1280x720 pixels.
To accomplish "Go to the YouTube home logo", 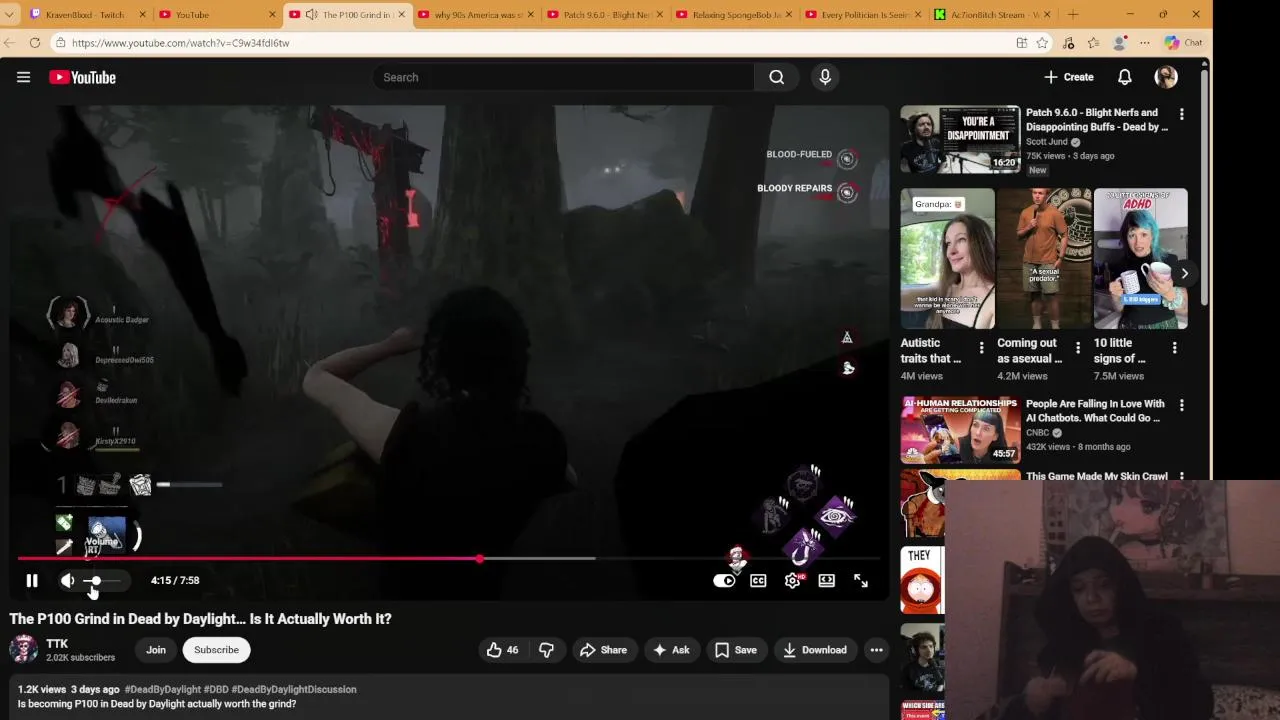I will 82,77.
